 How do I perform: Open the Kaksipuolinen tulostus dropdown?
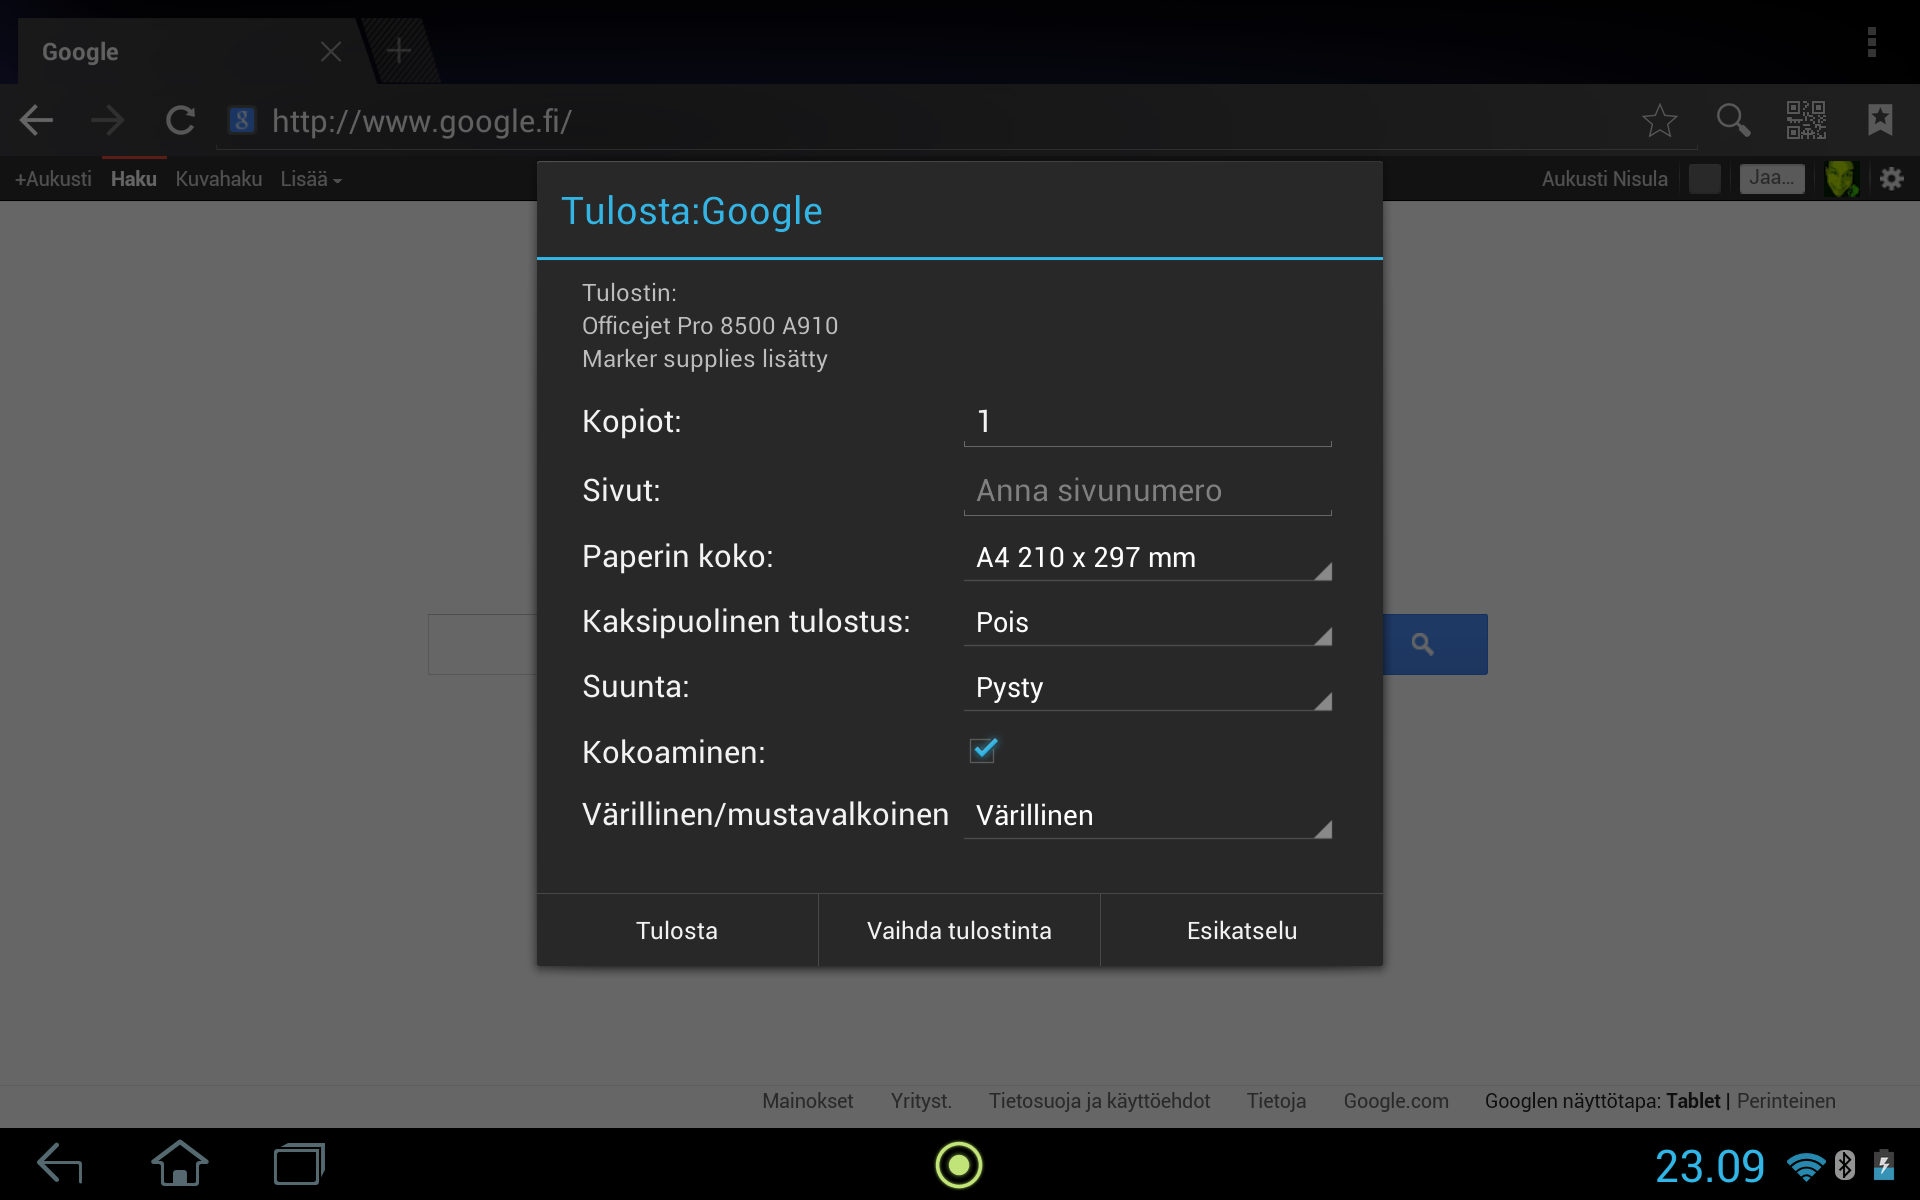click(x=1148, y=623)
